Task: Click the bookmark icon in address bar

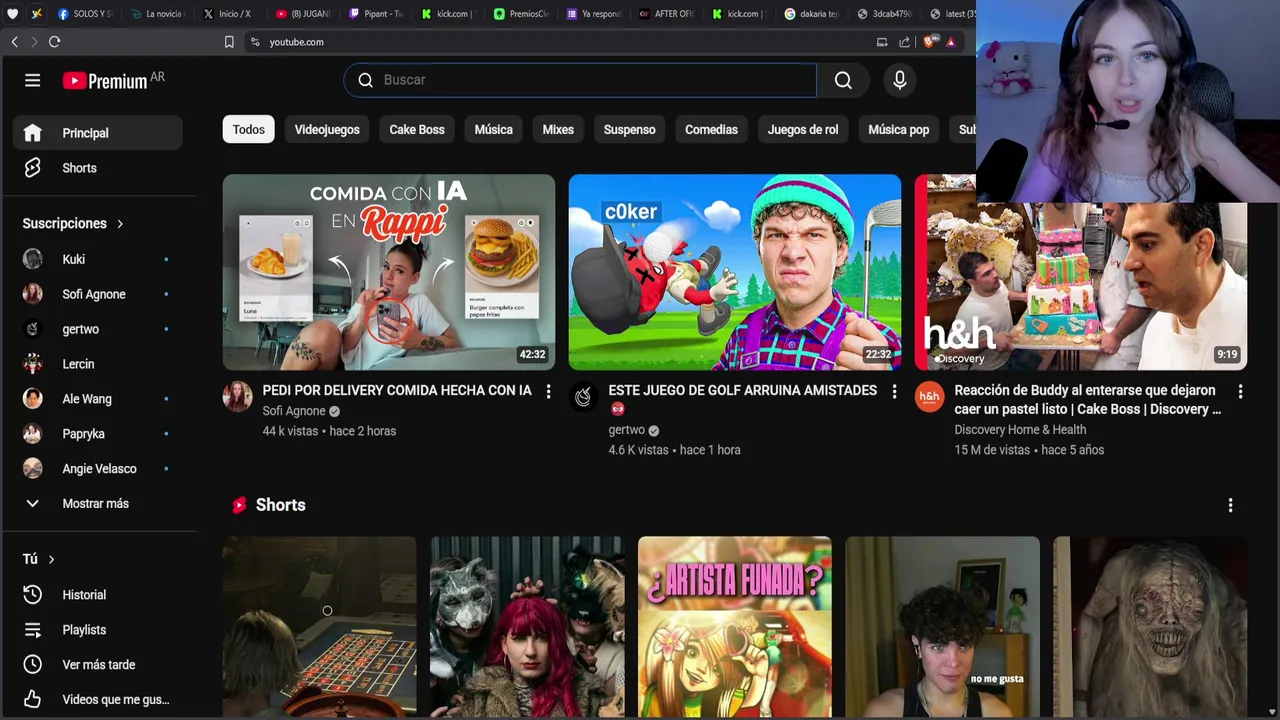Action: pyautogui.click(x=229, y=42)
